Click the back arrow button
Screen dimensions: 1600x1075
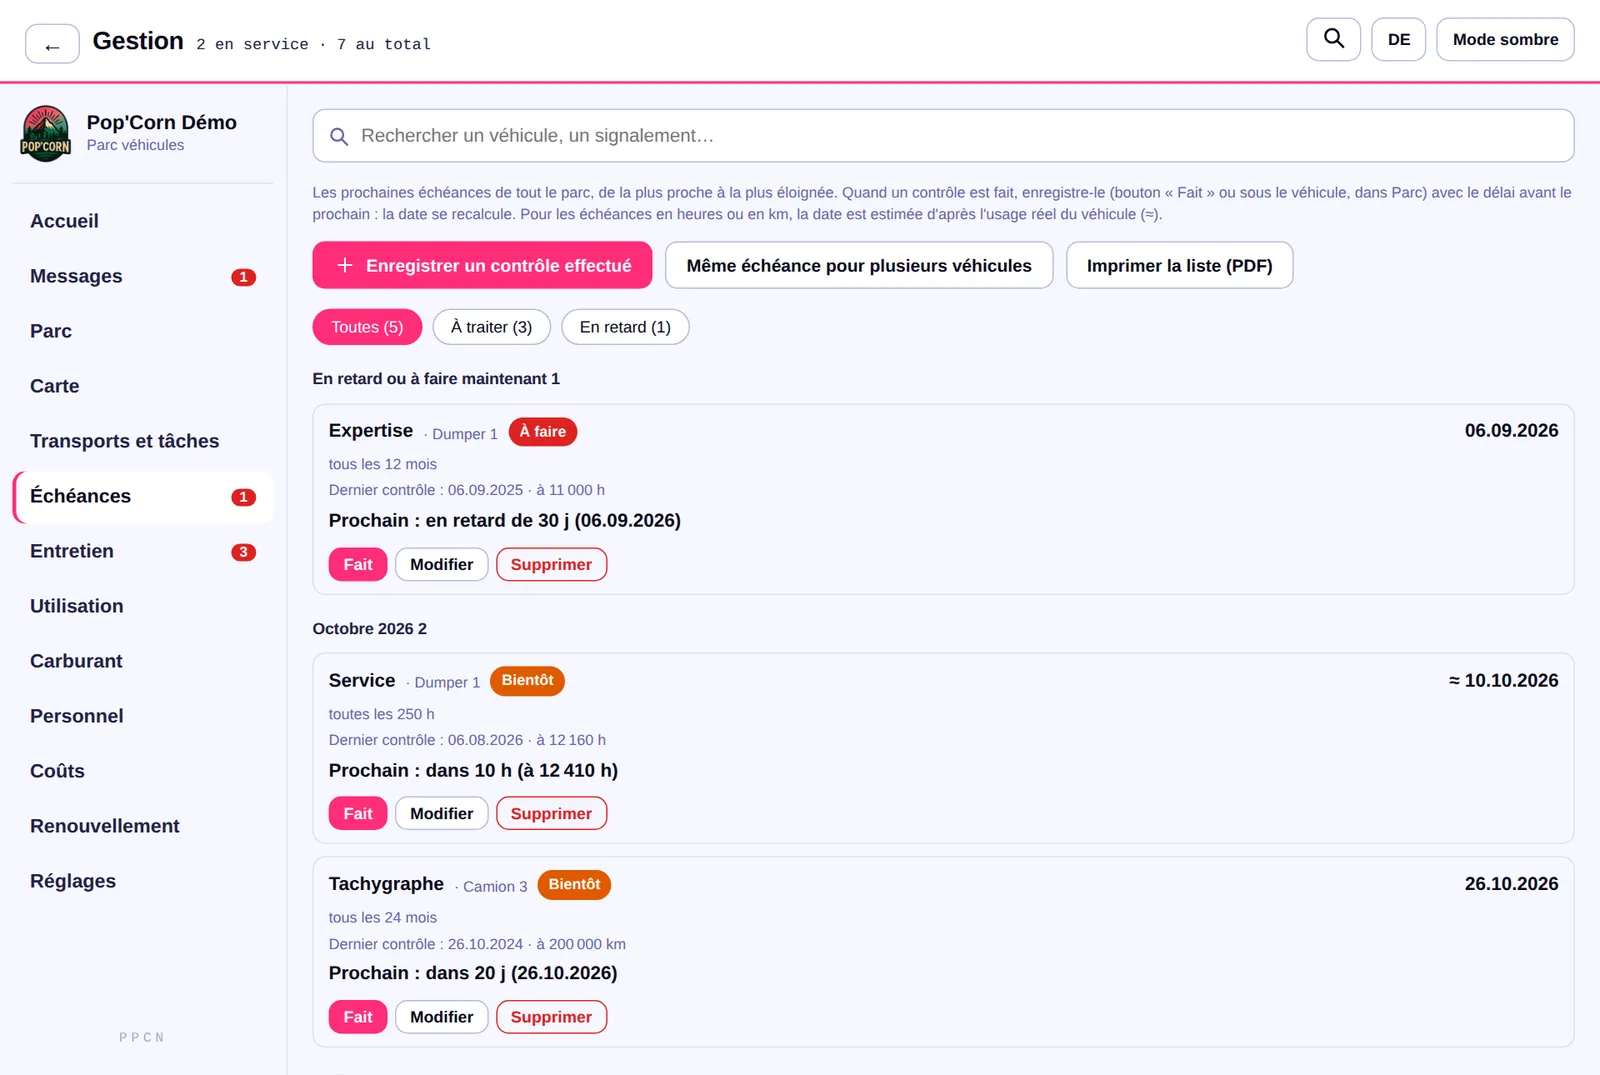point(52,44)
